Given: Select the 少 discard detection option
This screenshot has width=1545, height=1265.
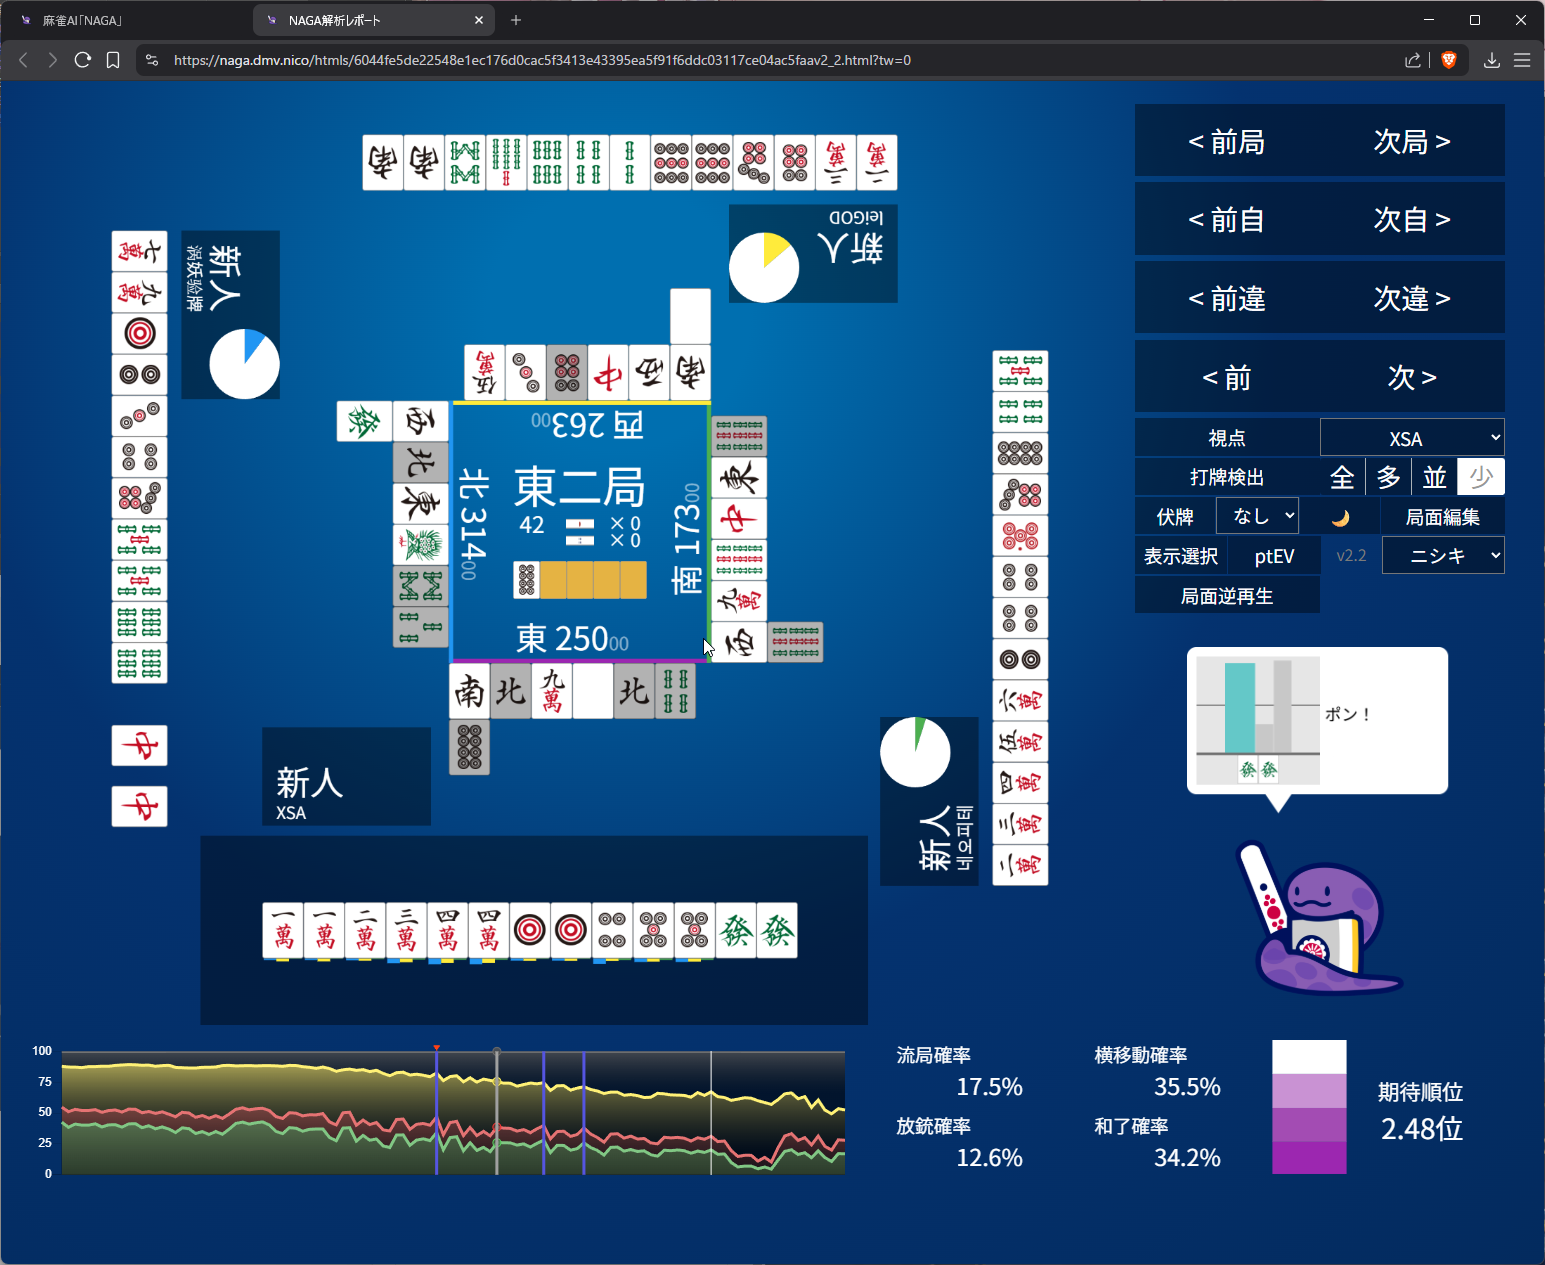Looking at the screenshot, I should (1481, 477).
